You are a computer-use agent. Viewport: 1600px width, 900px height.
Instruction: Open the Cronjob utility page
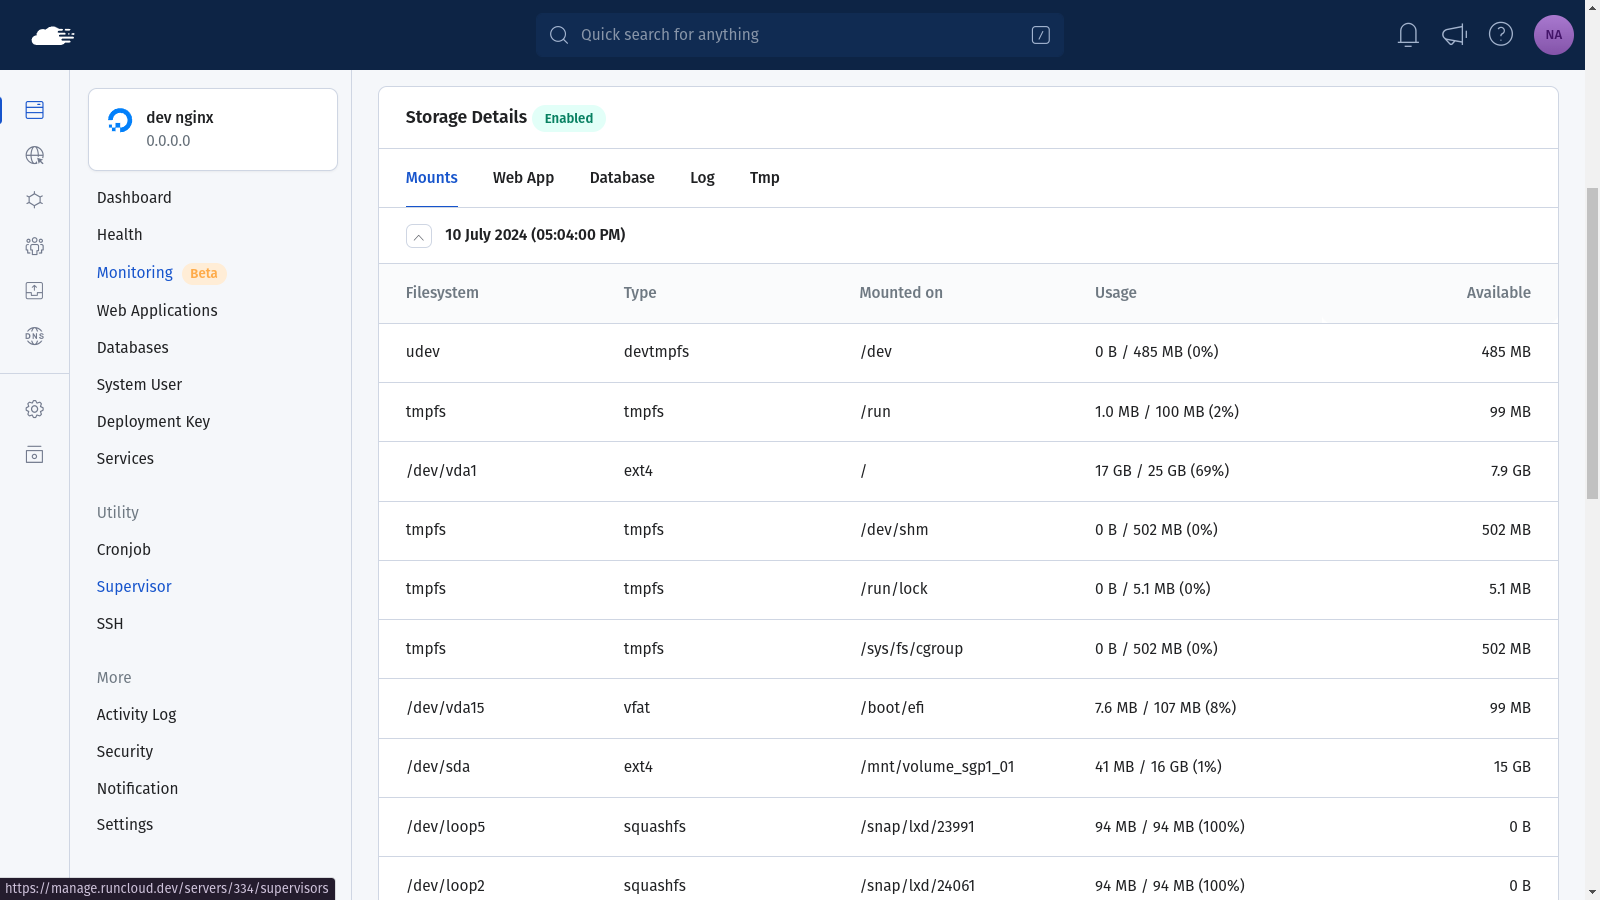coord(124,550)
